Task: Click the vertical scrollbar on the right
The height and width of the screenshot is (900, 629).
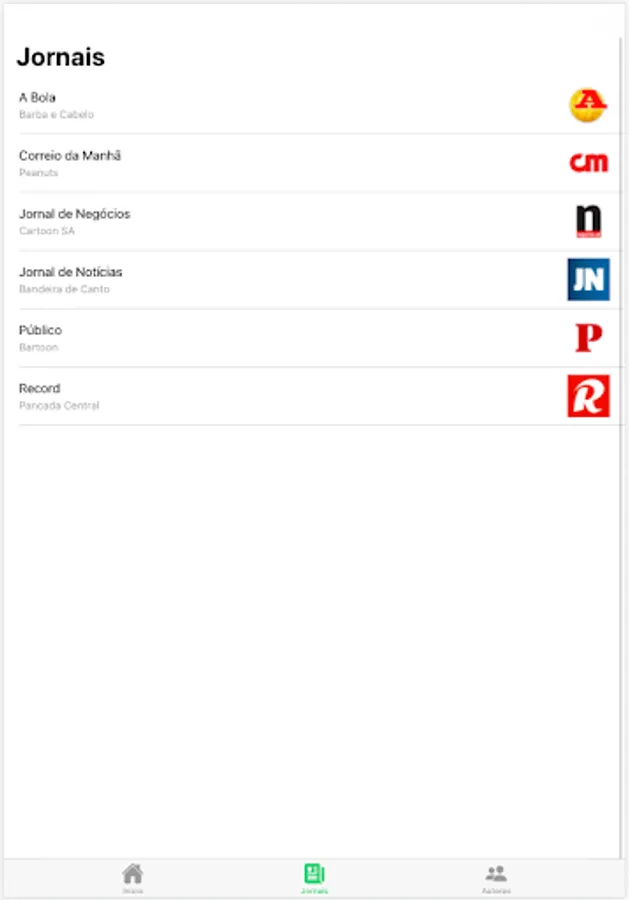Action: point(621,448)
